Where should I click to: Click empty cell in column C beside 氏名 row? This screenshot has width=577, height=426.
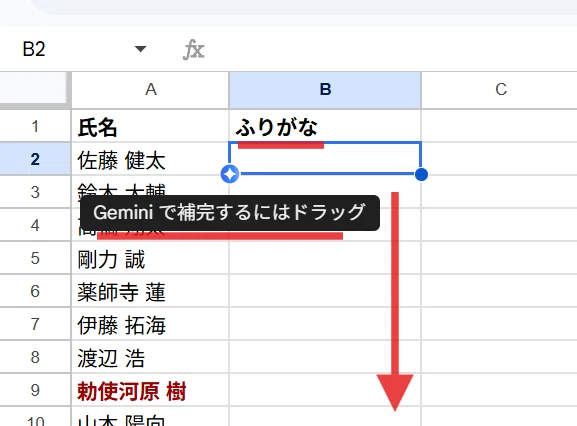point(499,126)
